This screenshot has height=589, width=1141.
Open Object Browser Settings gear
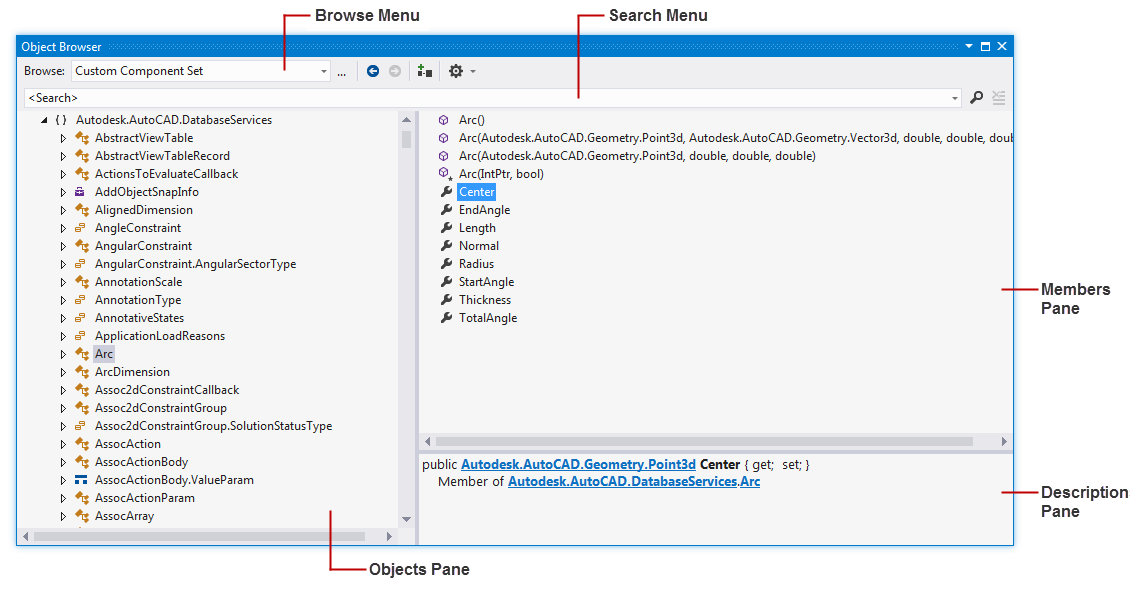456,71
